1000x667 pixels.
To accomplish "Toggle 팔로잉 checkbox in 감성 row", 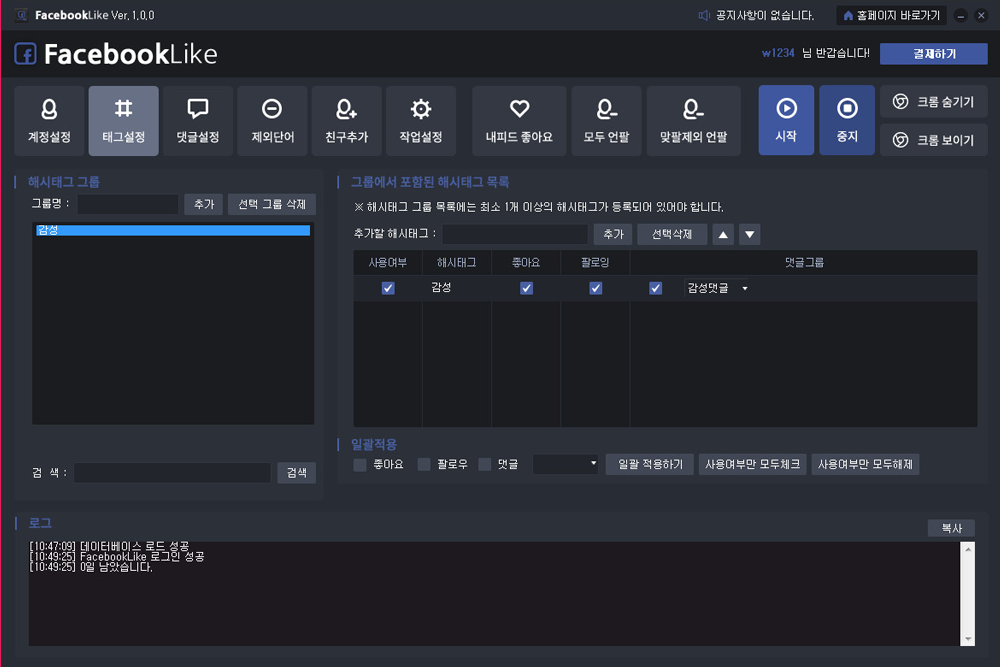I will coord(596,288).
